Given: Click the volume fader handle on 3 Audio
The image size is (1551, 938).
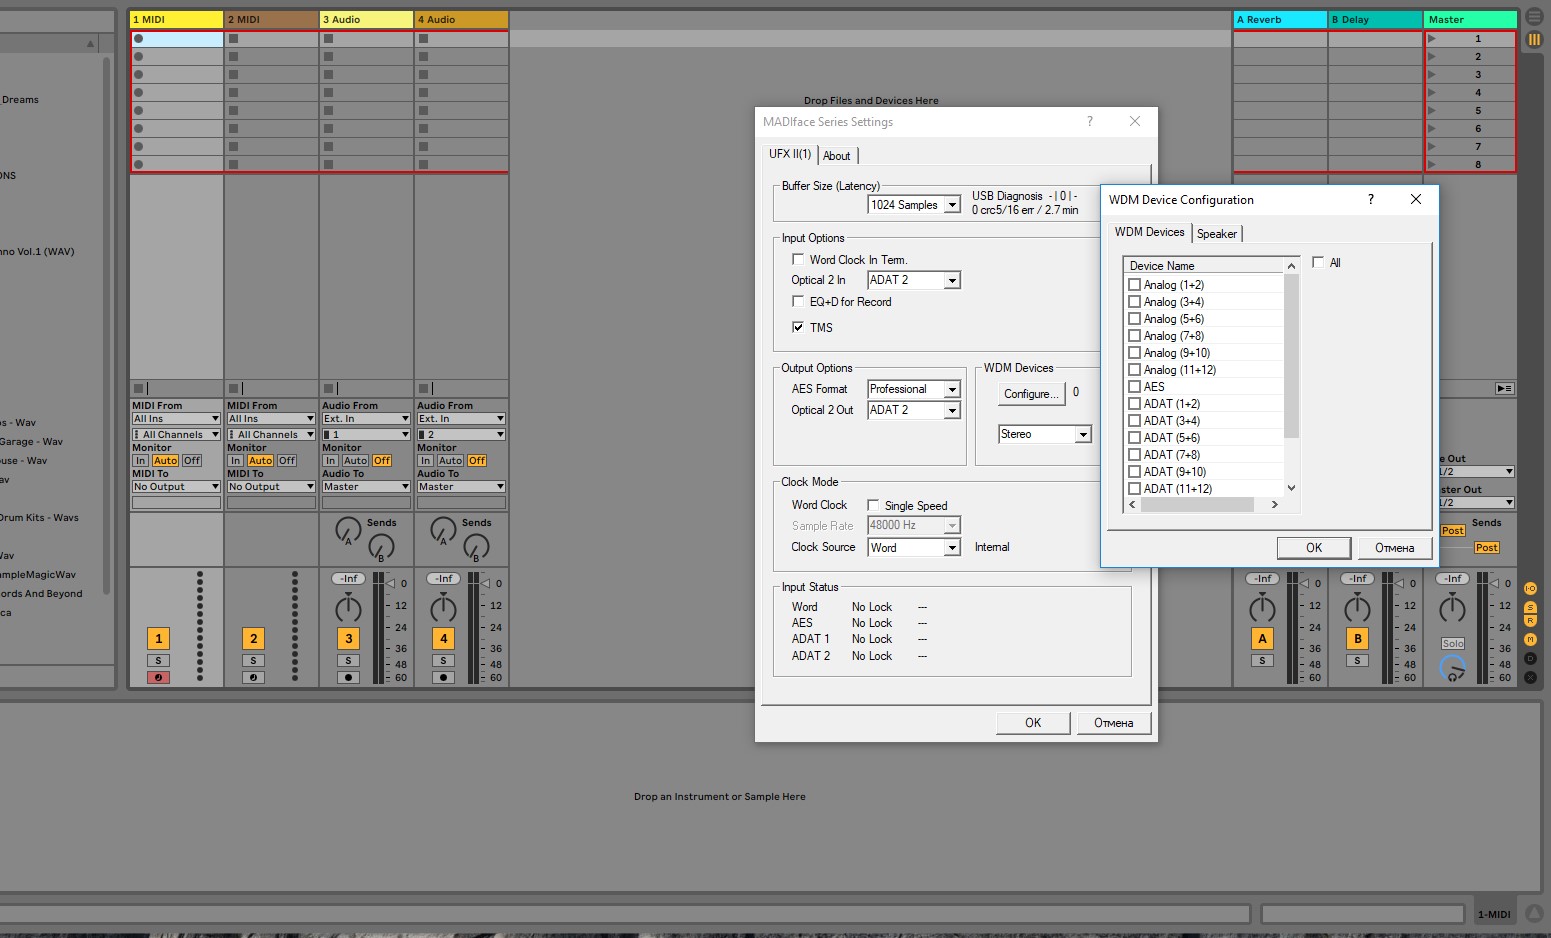Looking at the screenshot, I should [x=392, y=583].
